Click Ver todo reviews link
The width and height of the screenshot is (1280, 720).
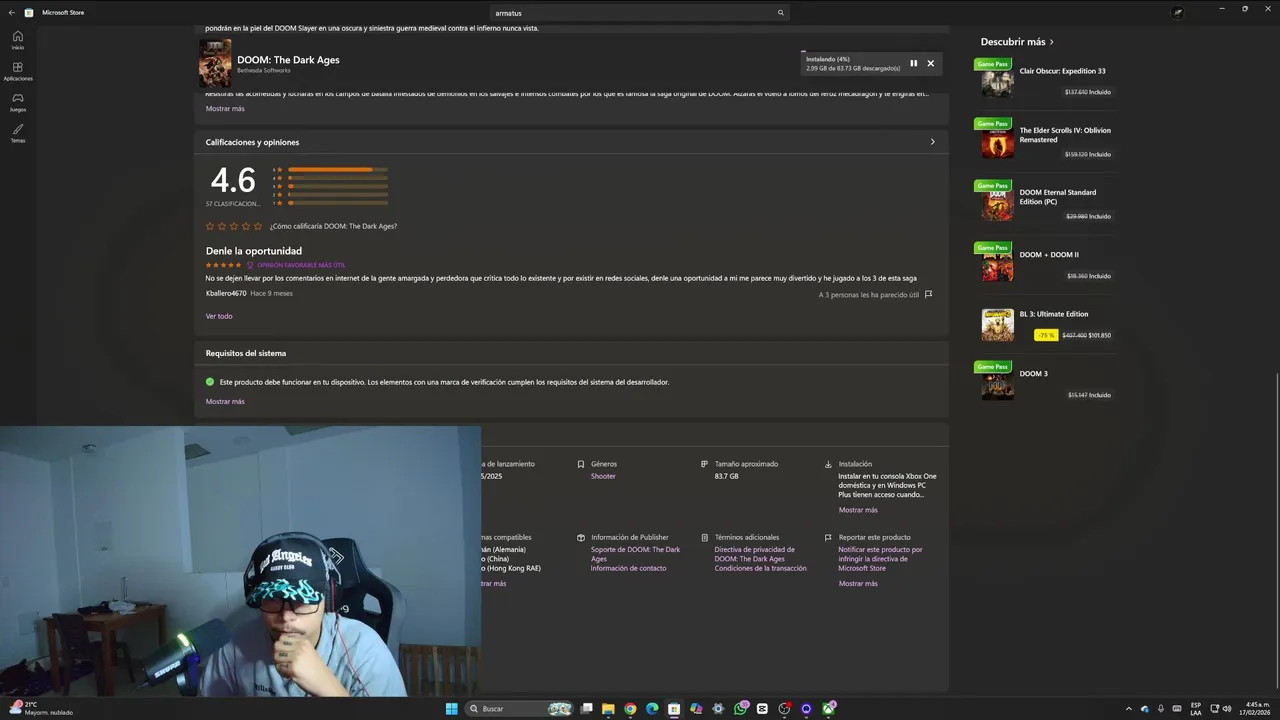click(219, 316)
